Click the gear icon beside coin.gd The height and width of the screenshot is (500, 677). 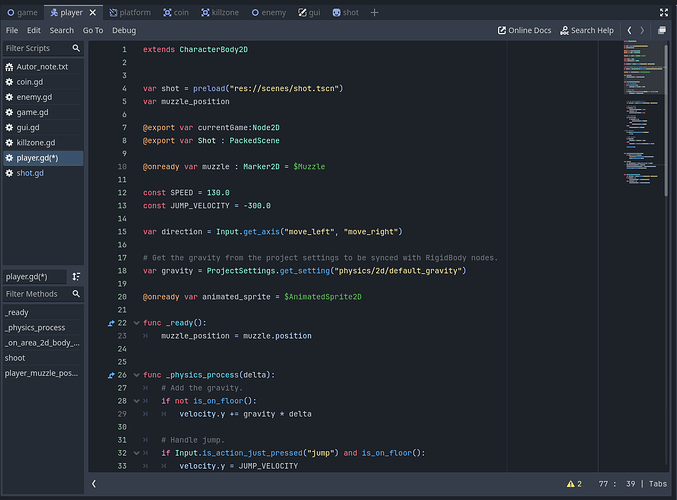pyautogui.click(x=9, y=82)
